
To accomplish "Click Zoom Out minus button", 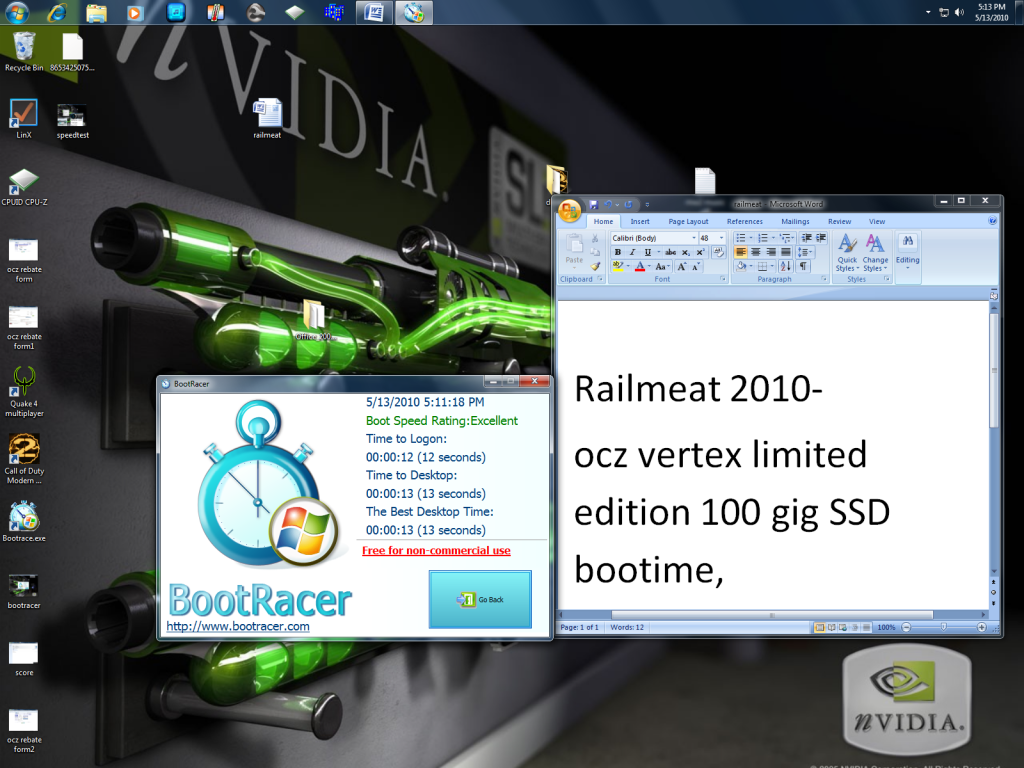I will pos(906,627).
